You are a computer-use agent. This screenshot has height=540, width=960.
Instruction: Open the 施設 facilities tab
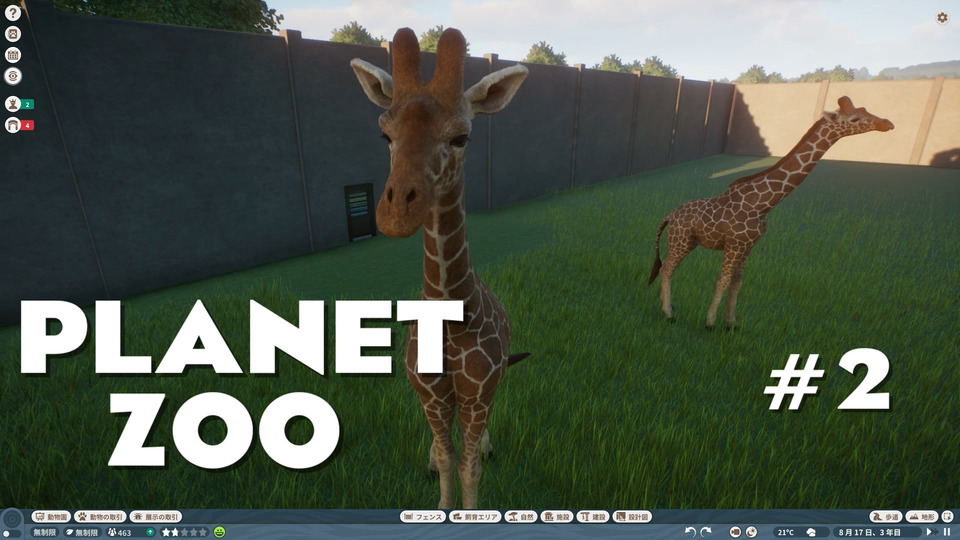(557, 517)
